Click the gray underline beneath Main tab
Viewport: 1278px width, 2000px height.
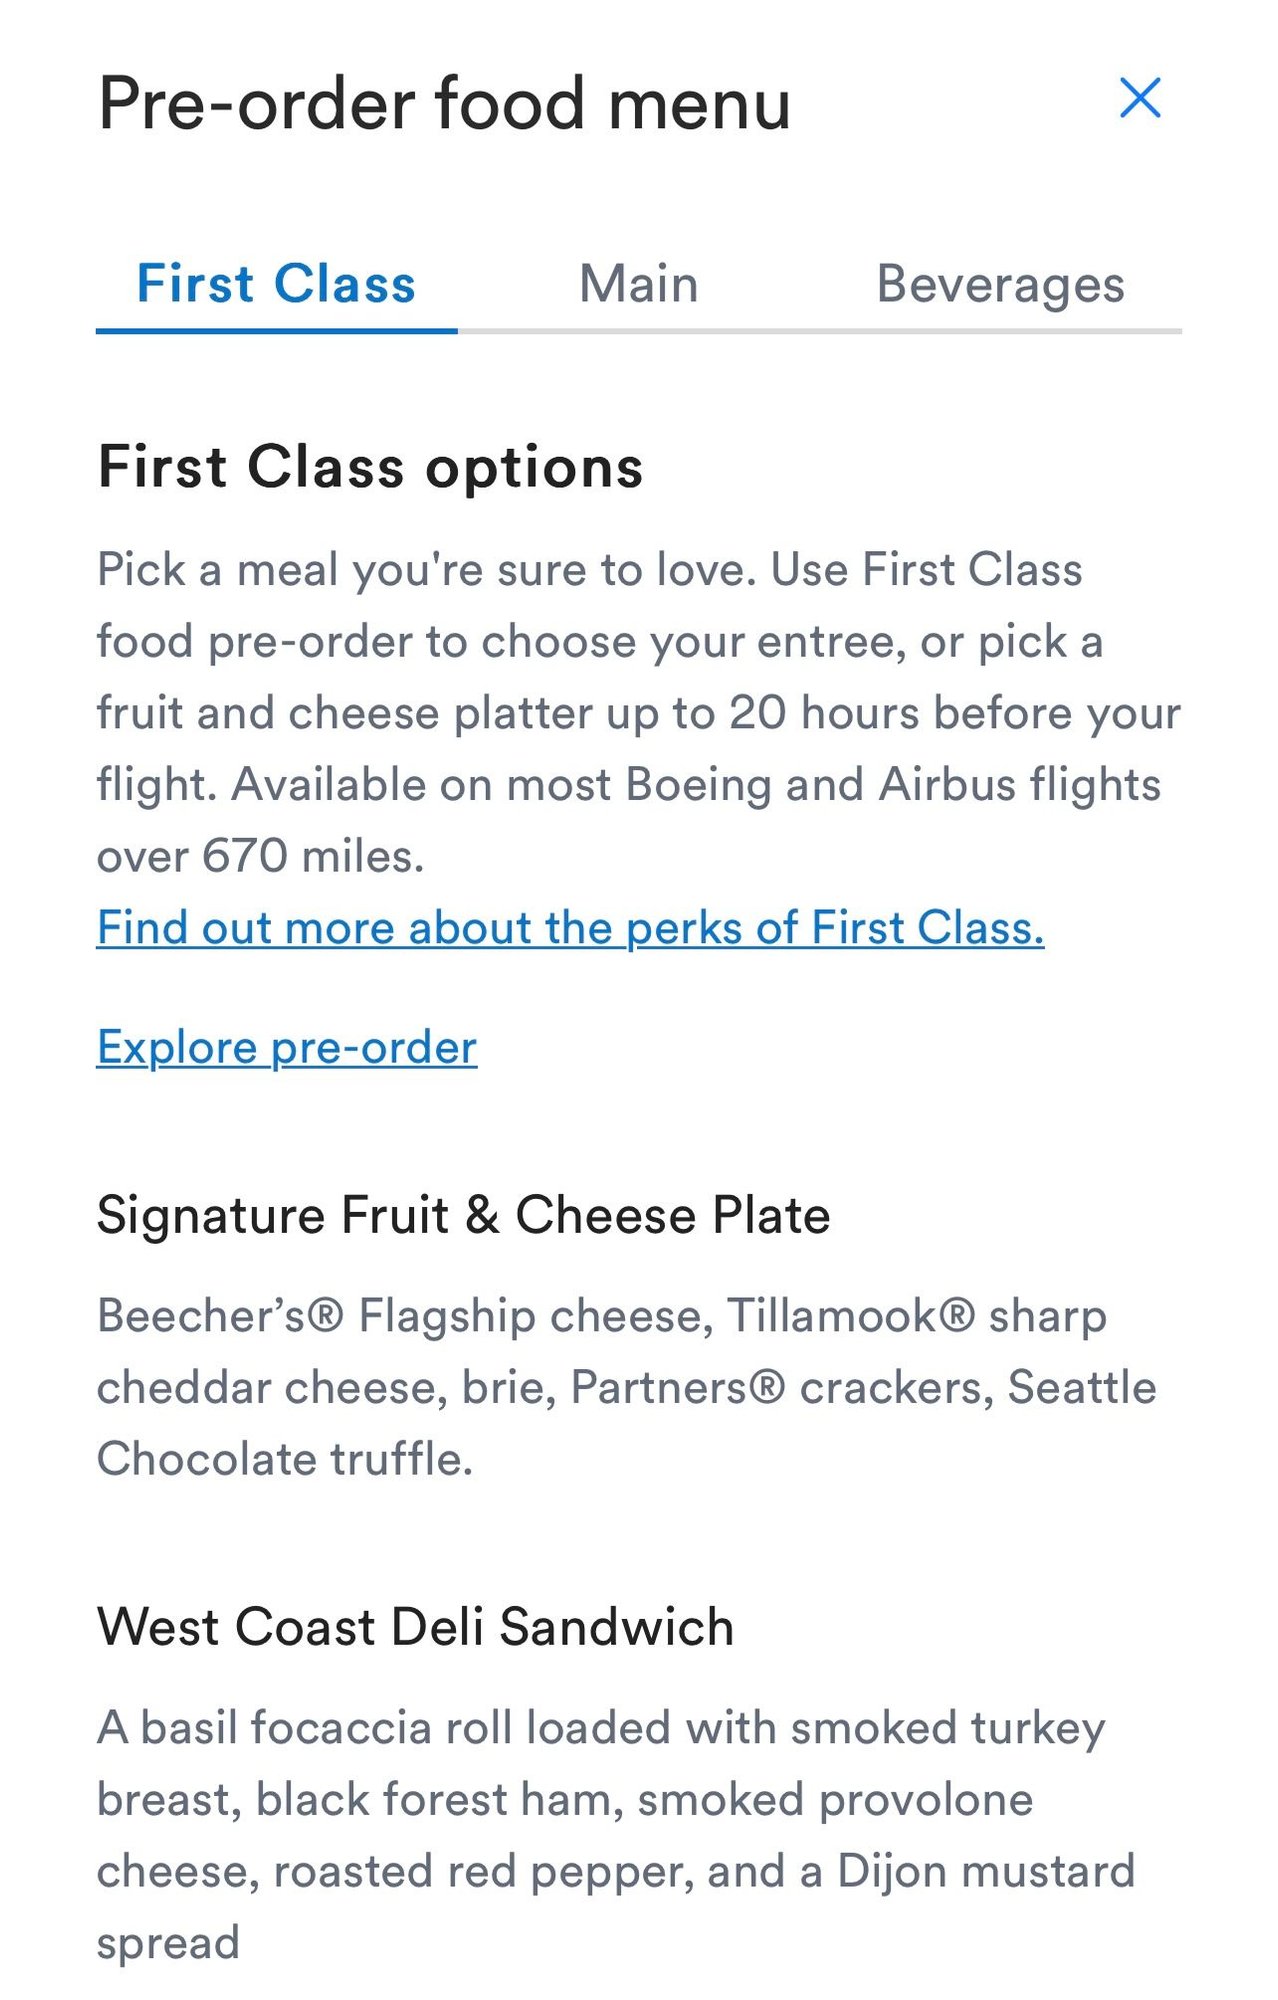point(638,330)
